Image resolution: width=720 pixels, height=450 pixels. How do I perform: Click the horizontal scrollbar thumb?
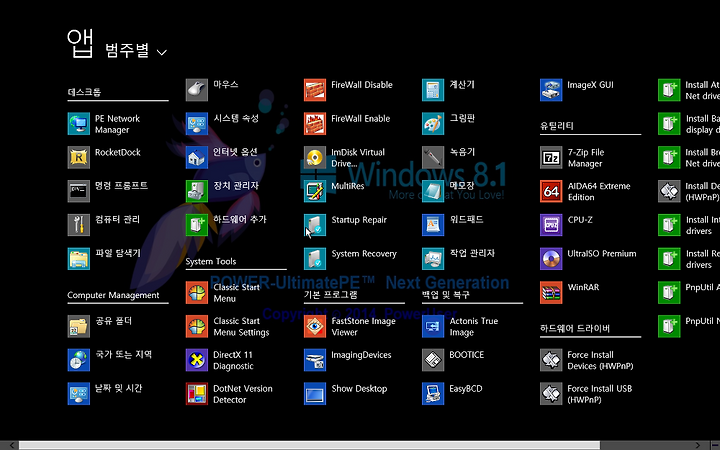pos(309,445)
